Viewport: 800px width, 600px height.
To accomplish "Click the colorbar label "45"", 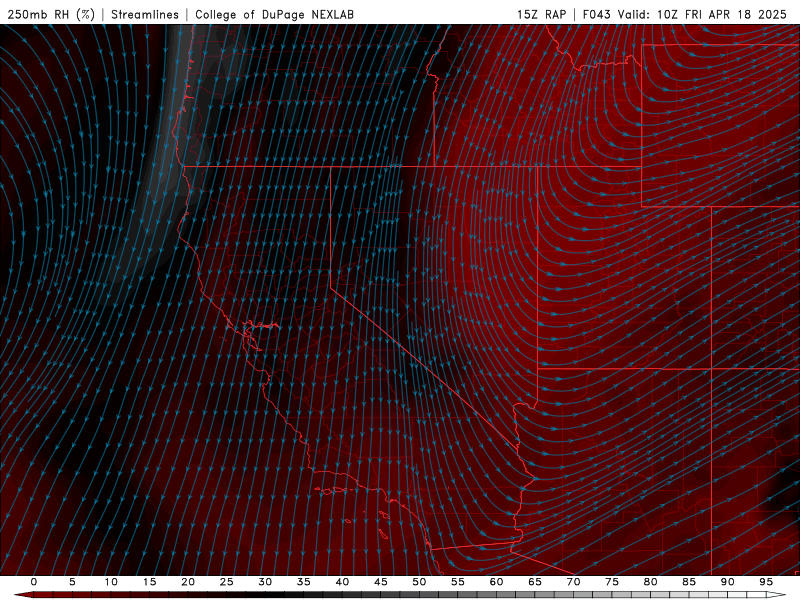I will click(381, 582).
